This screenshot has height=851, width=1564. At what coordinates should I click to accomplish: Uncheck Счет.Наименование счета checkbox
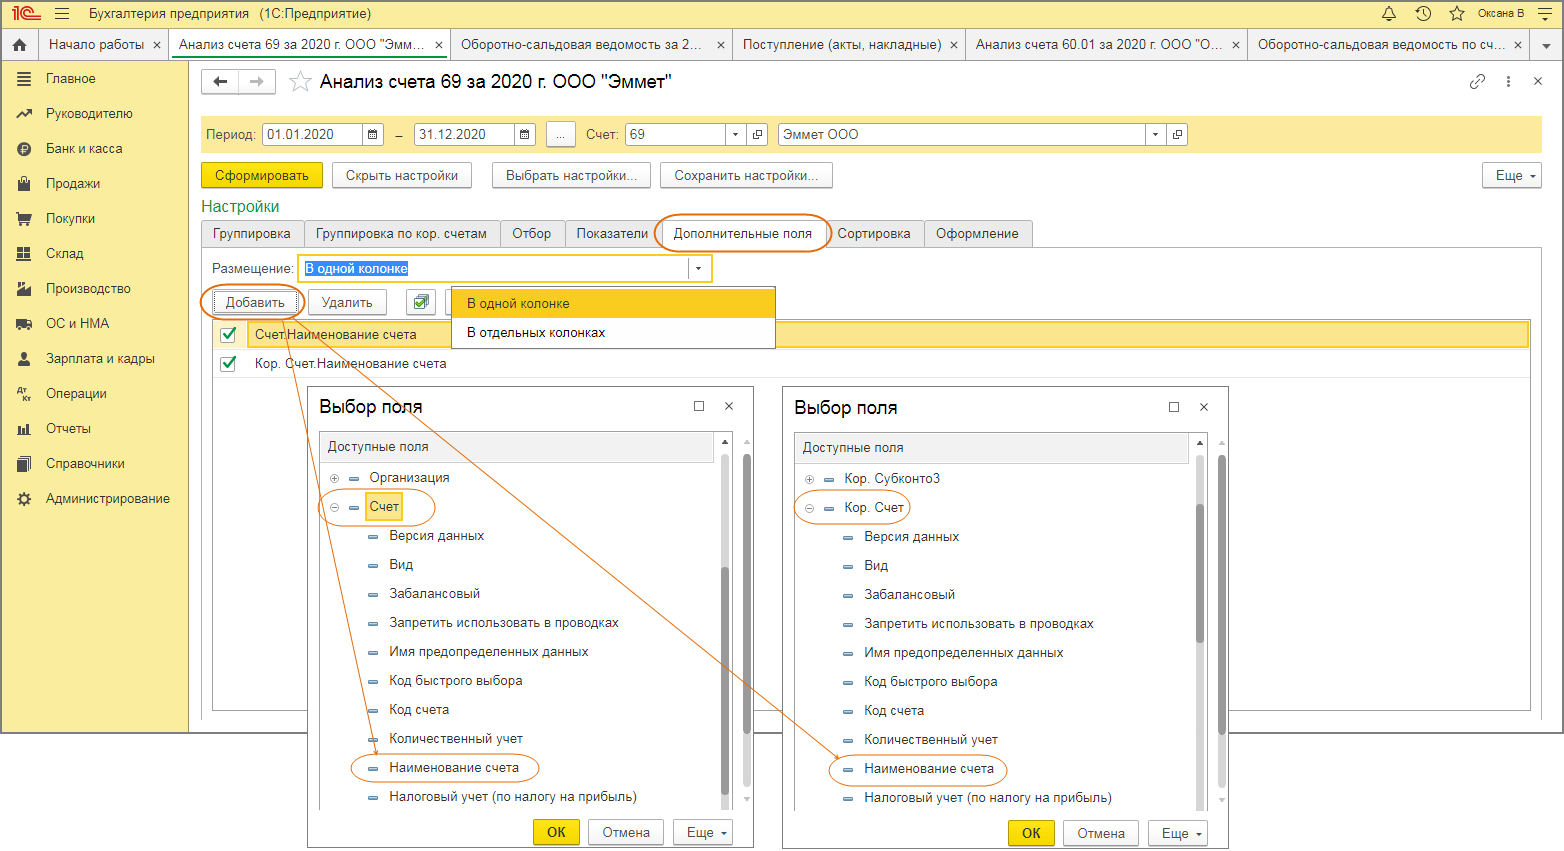click(x=228, y=335)
